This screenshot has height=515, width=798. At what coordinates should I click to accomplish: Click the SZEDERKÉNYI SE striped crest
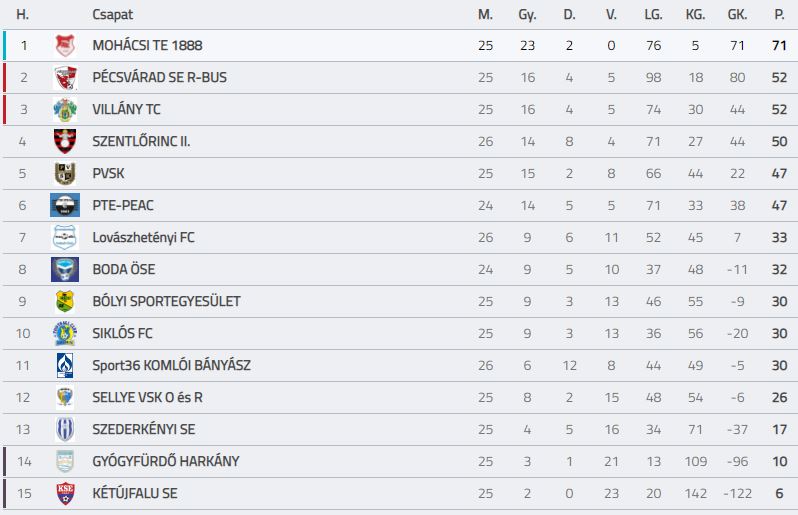pos(65,430)
